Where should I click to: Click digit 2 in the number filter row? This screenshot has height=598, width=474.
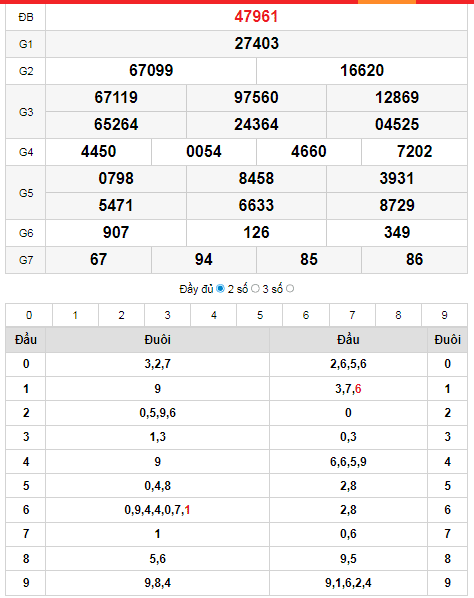pyautogui.click(x=121, y=315)
